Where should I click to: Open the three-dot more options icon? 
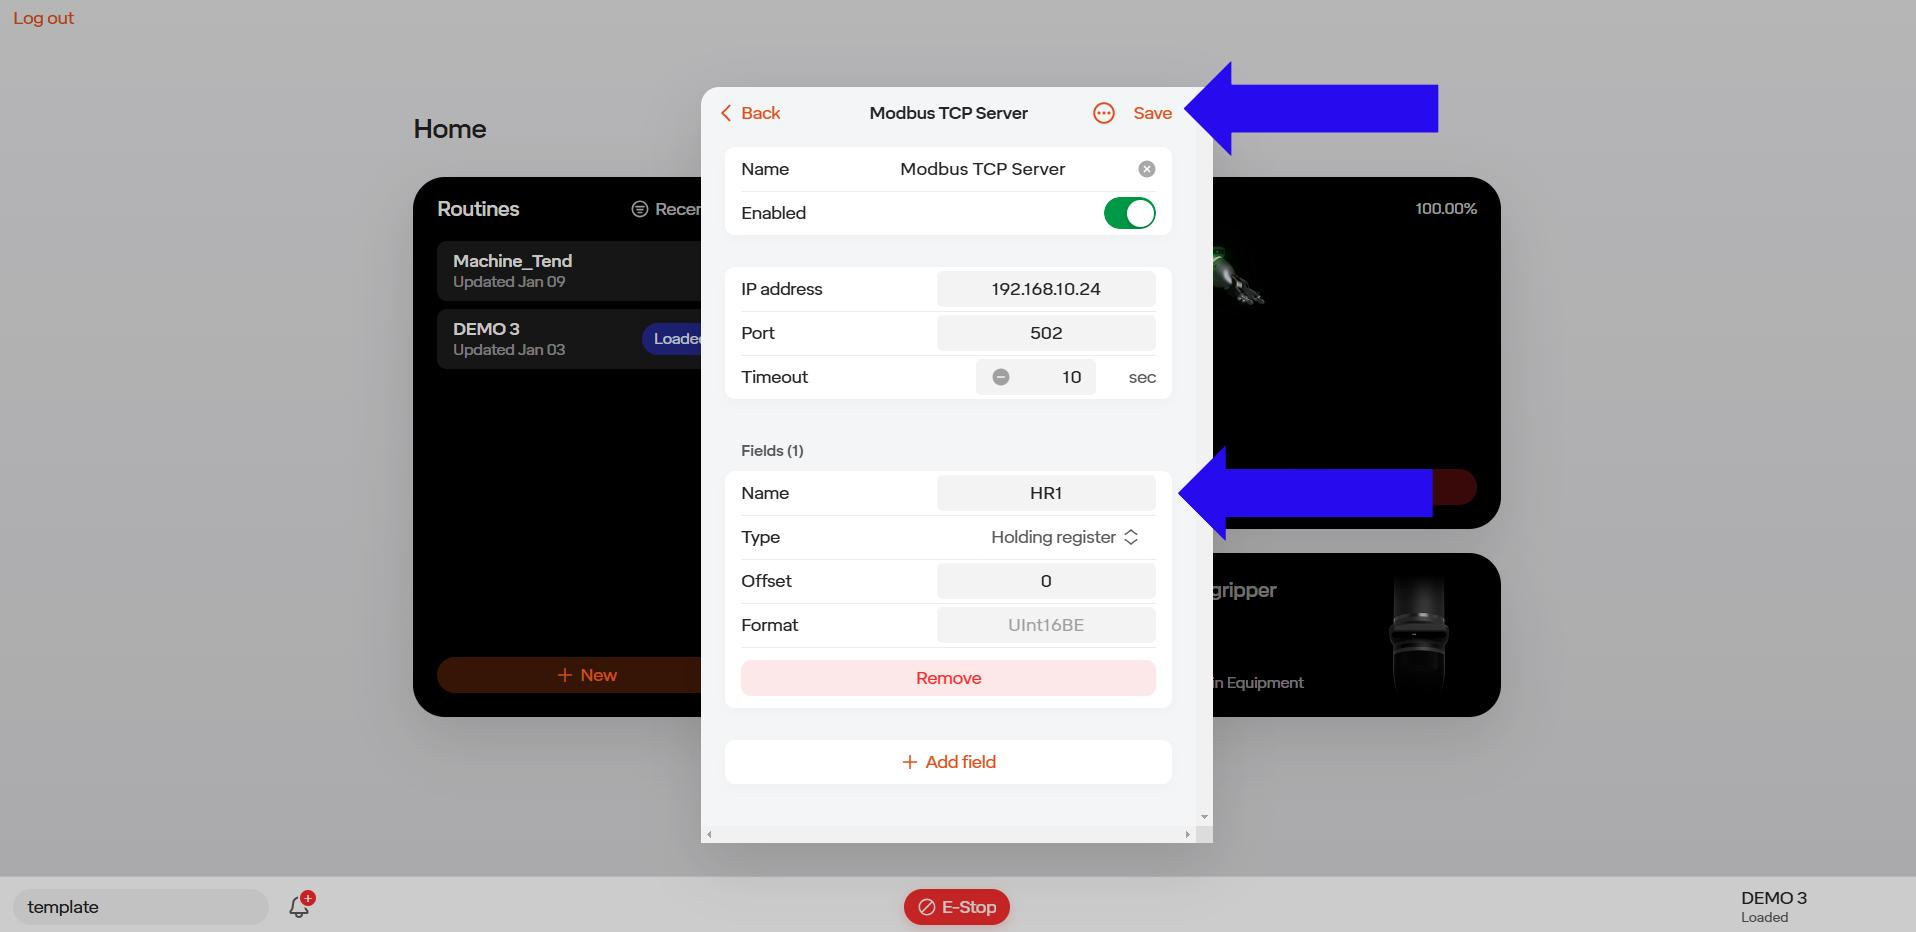pos(1103,113)
